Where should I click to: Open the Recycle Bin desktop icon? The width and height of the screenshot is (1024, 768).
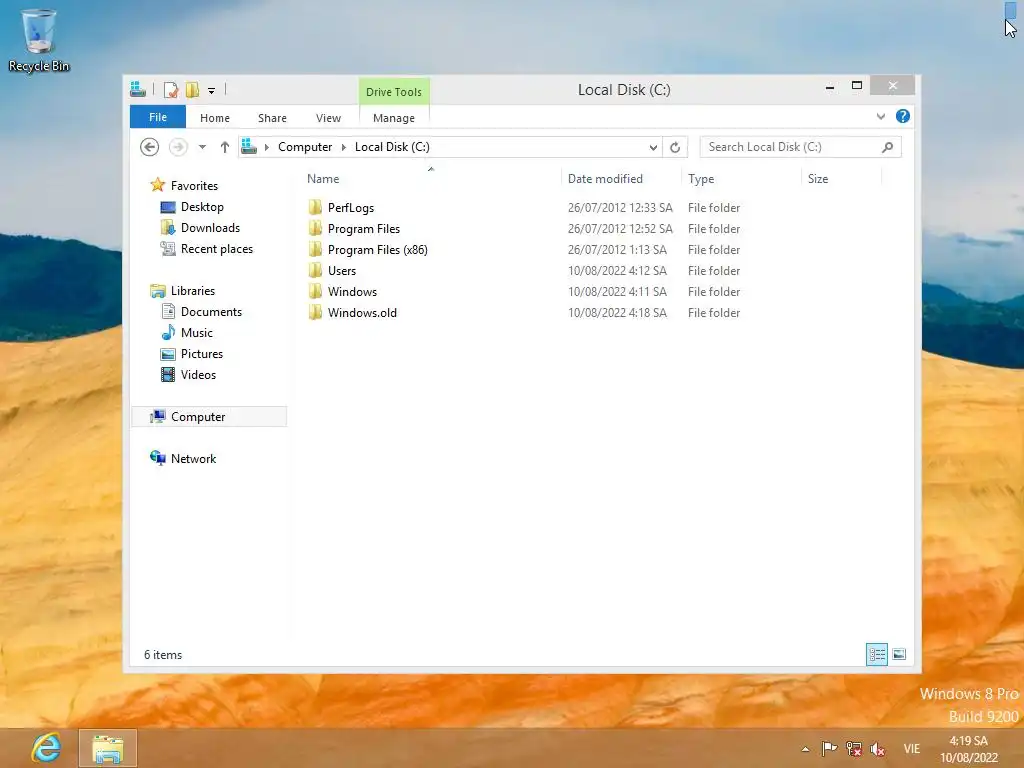point(39,40)
